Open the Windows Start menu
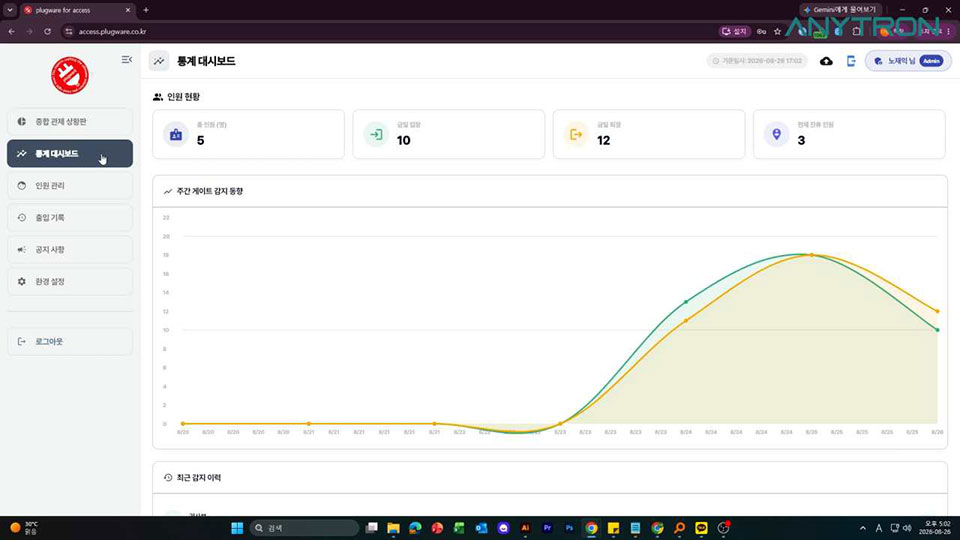Viewport: 960px width, 540px height. 238,528
